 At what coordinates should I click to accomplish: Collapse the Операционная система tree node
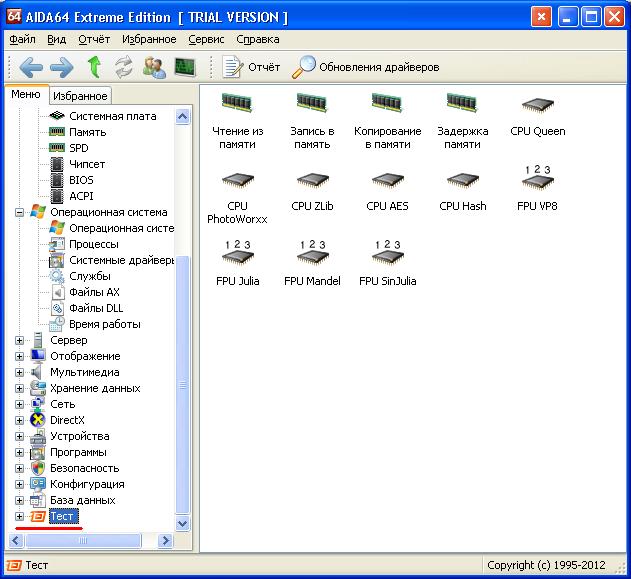point(19,212)
